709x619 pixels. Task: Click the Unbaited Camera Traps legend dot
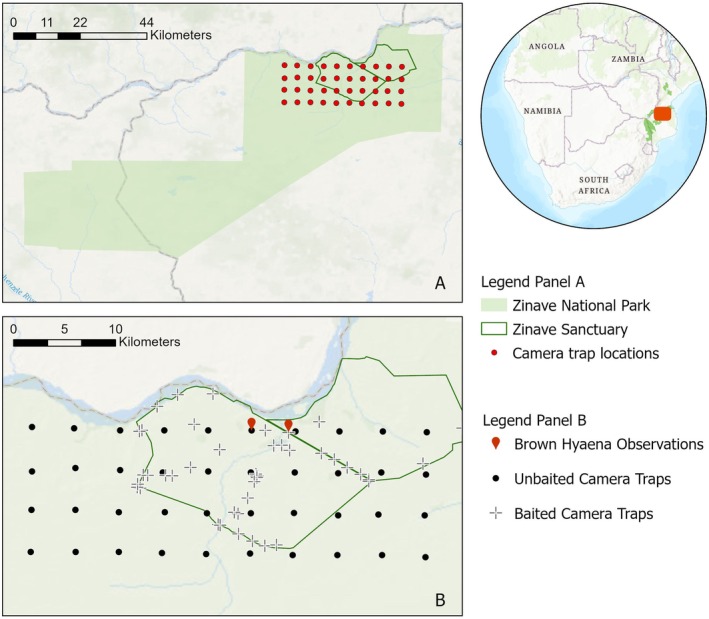click(496, 478)
